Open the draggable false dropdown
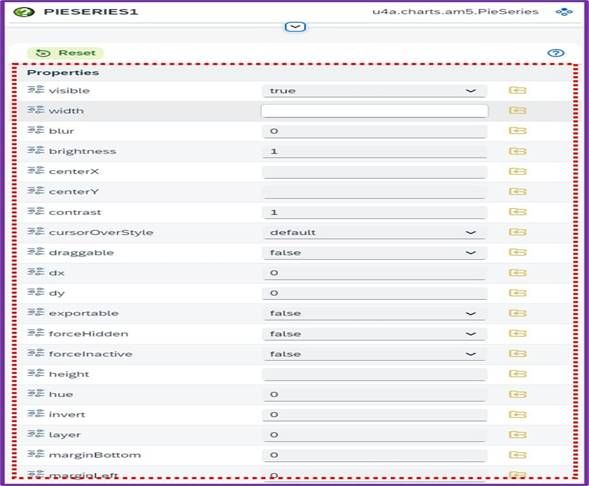Image resolution: width=589 pixels, height=486 pixels. 375,253
